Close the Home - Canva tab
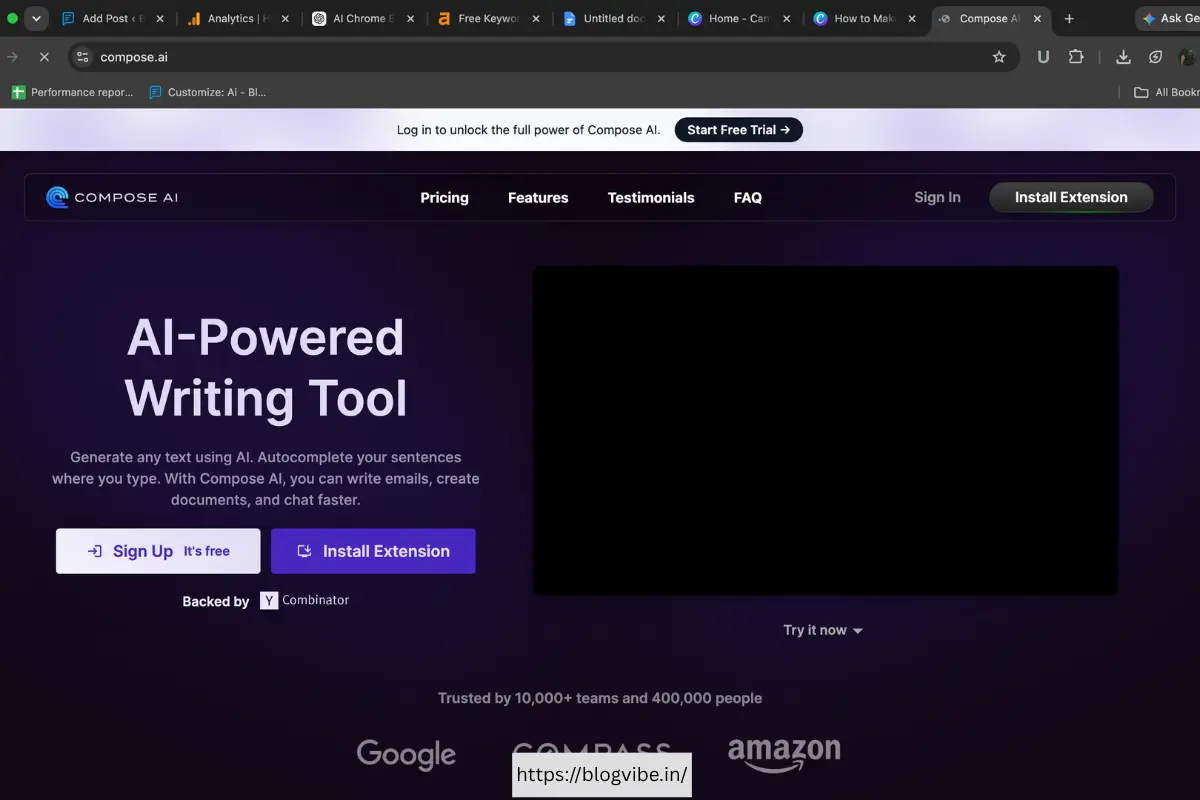 click(x=786, y=18)
